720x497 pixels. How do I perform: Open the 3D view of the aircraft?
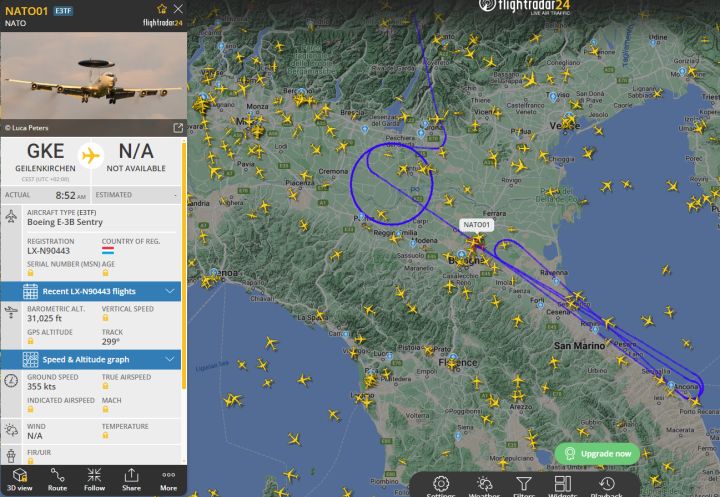click(19, 480)
